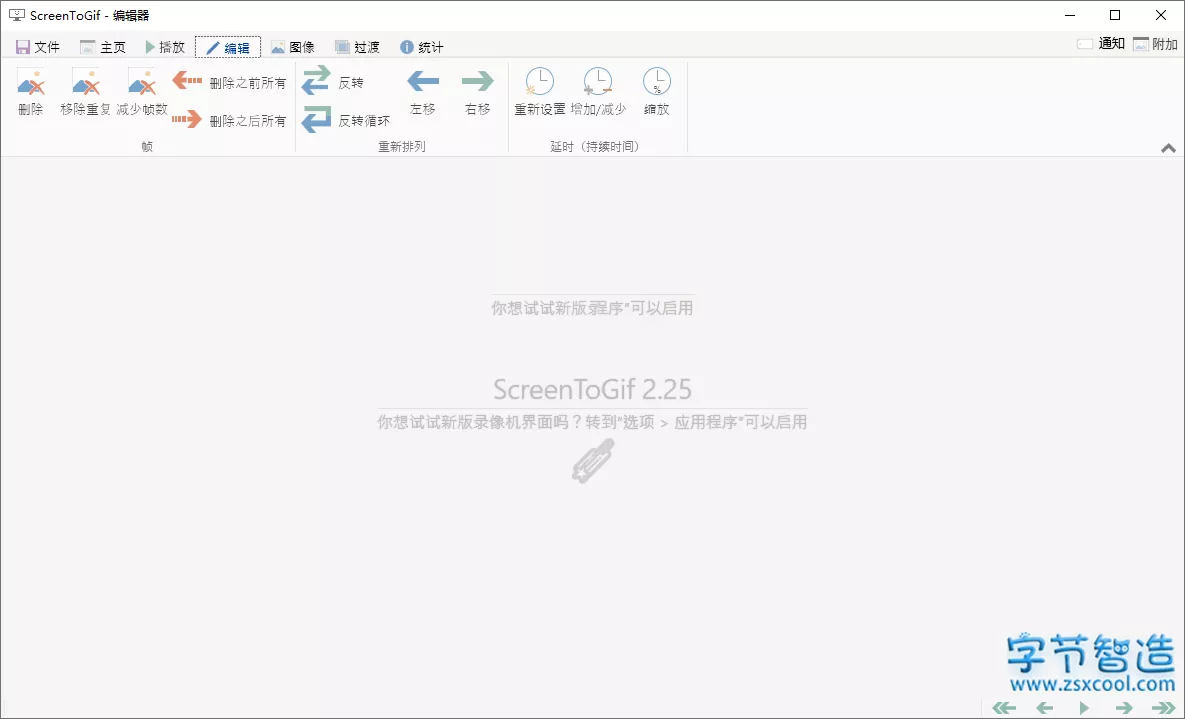Viewport: 1185px width, 719px height.
Task: Click the 左移 arrow icon
Action: click(423, 81)
